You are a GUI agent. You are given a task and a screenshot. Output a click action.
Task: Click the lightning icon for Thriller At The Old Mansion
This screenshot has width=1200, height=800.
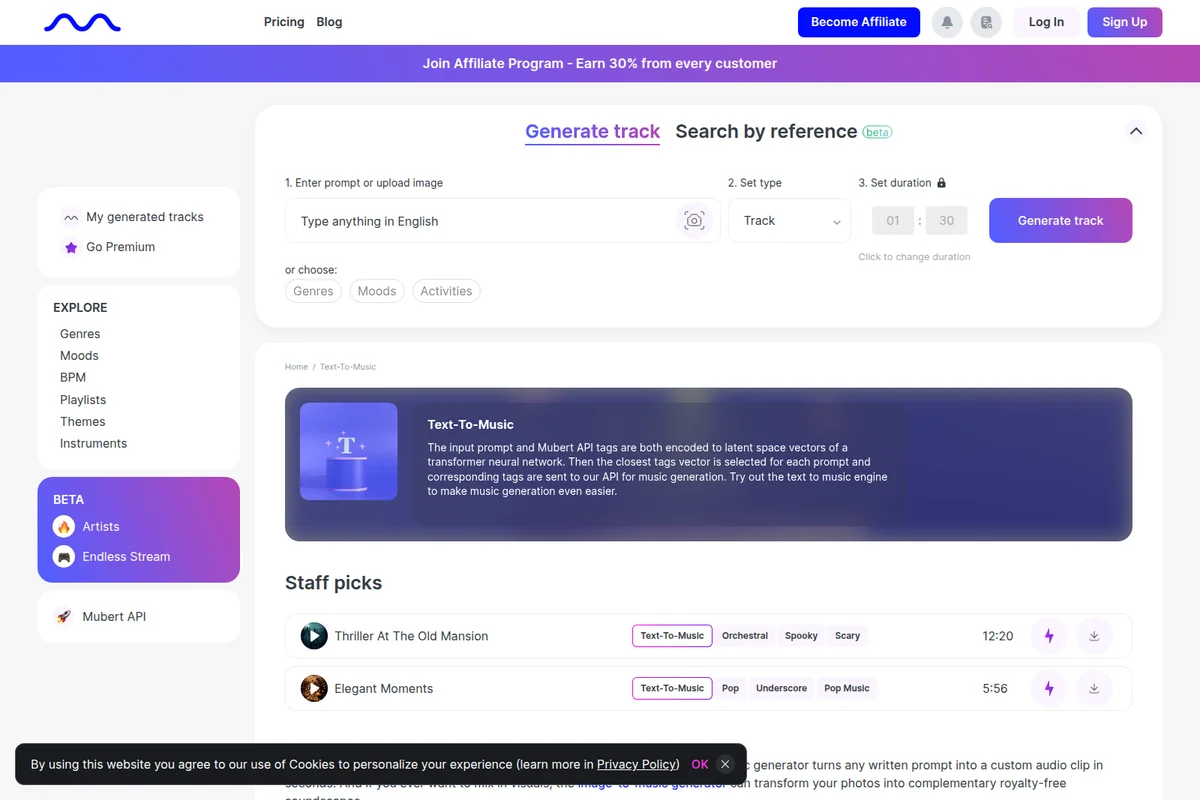click(1048, 635)
